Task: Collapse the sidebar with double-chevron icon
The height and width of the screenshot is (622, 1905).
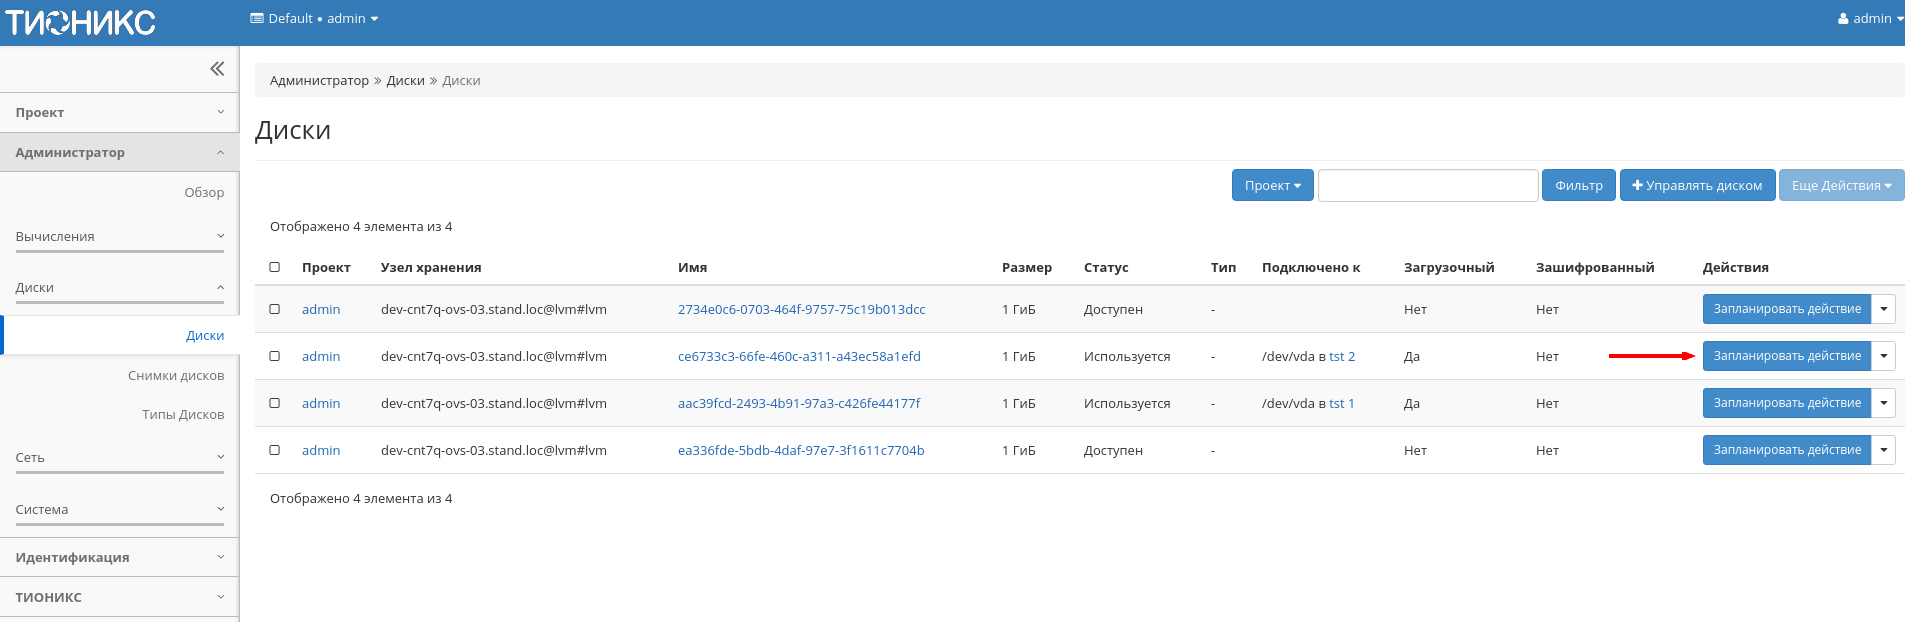Action: 217,69
